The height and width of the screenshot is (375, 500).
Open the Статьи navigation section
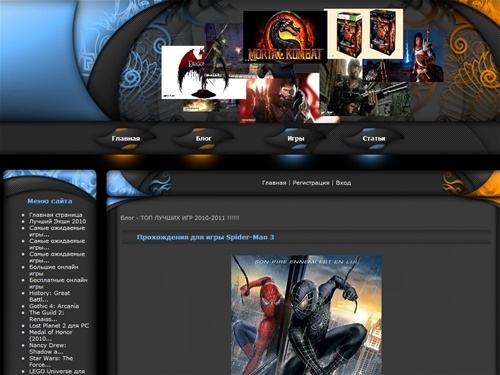(374, 138)
